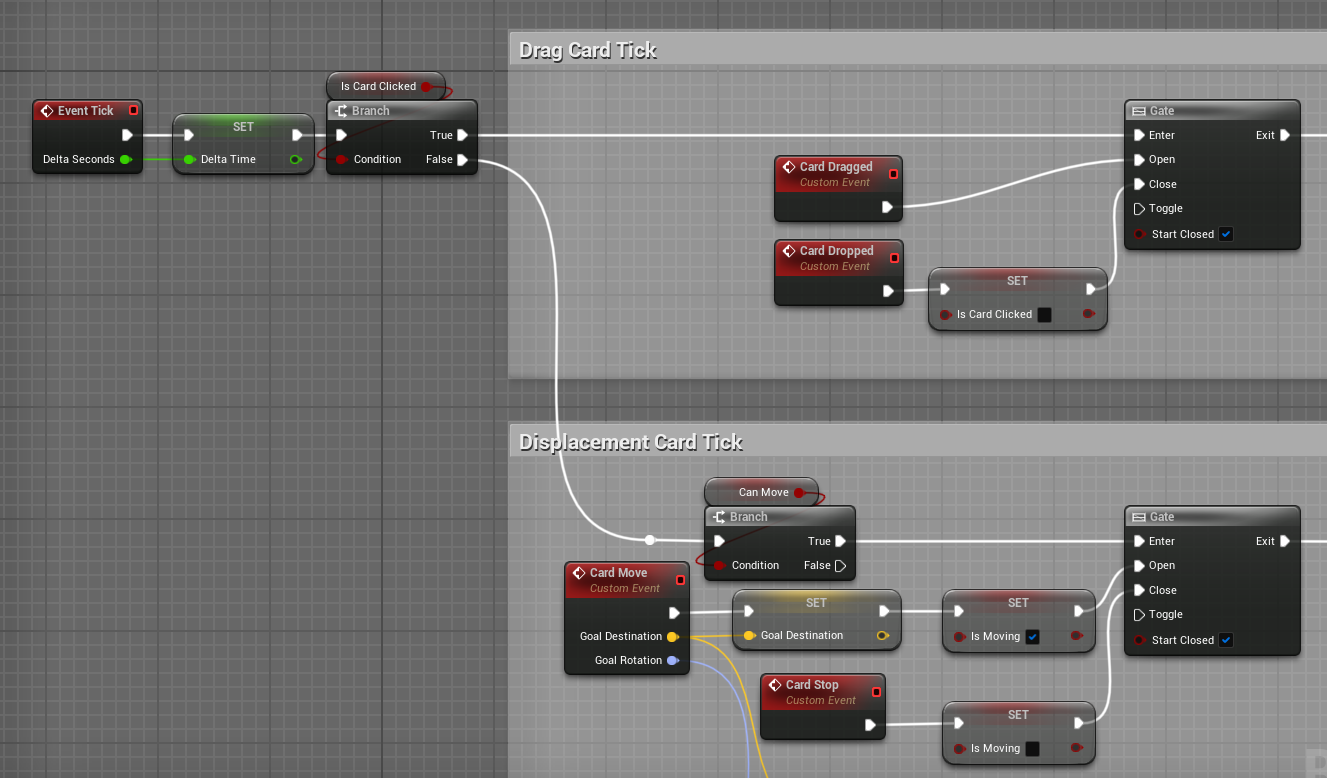Viewport: 1327px width, 778px height.
Task: Click the Exit pin of the Displacement Card Tick Gate
Action: [x=1285, y=541]
